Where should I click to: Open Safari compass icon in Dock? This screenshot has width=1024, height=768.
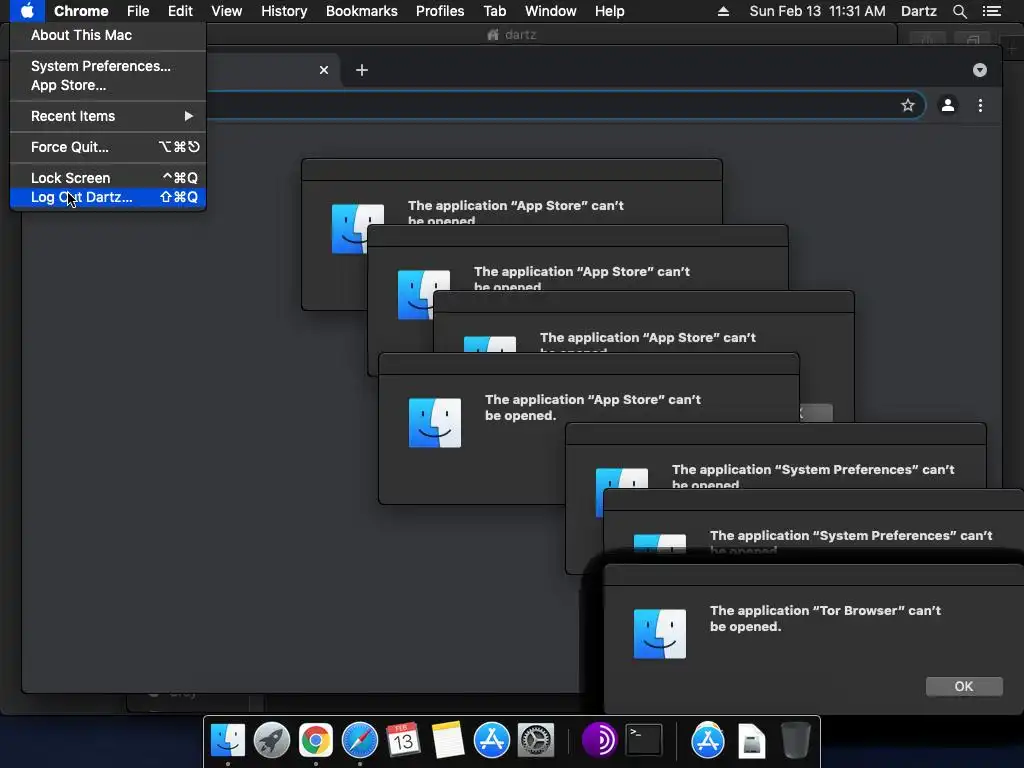(x=360, y=740)
